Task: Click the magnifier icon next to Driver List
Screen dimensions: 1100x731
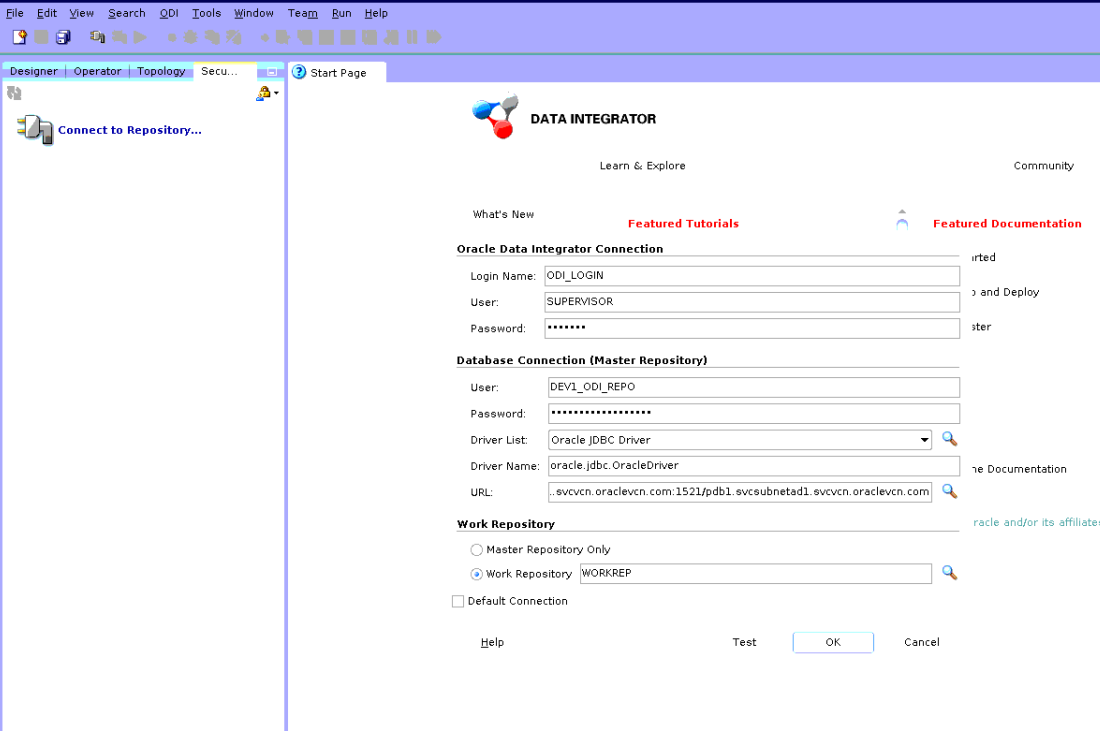Action: coord(949,439)
